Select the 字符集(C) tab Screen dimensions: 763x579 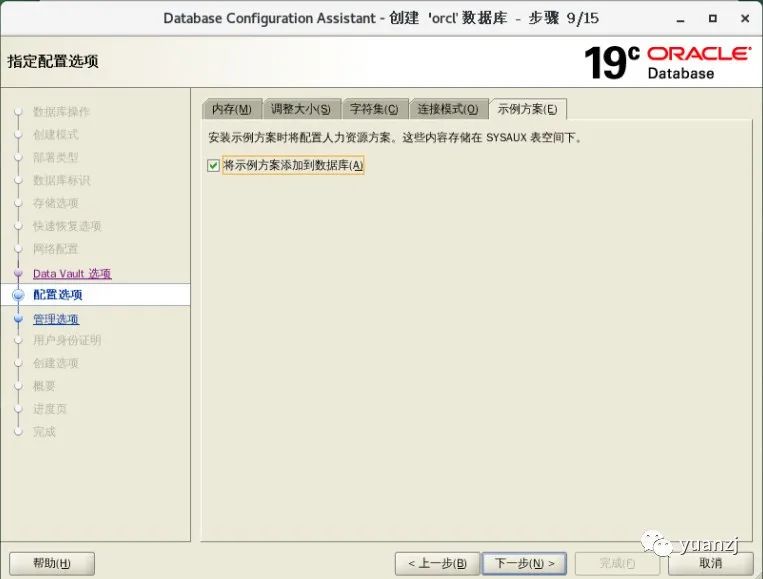(x=374, y=109)
